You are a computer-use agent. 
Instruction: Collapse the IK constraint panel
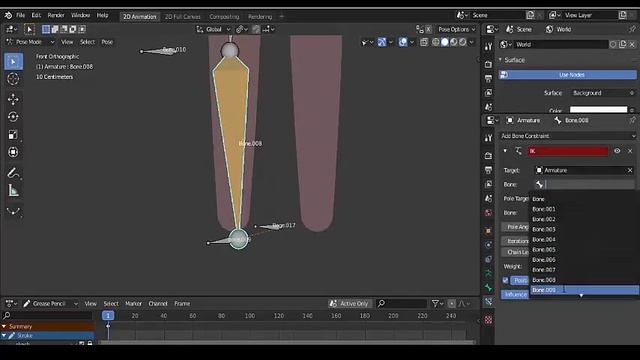pos(505,151)
